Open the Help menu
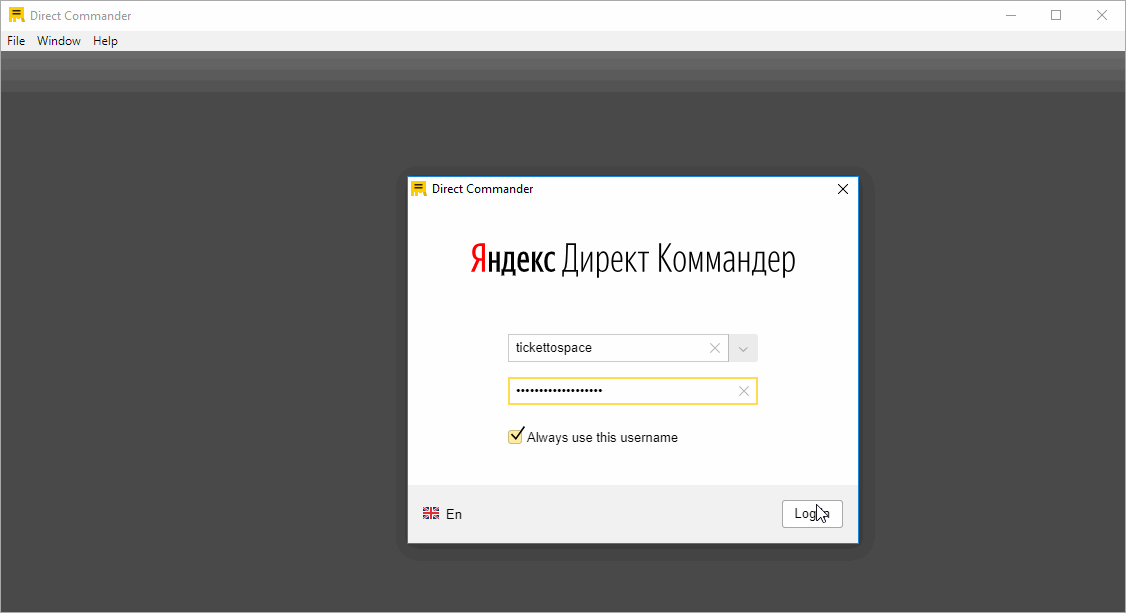This screenshot has height=613, width=1126. pos(105,41)
